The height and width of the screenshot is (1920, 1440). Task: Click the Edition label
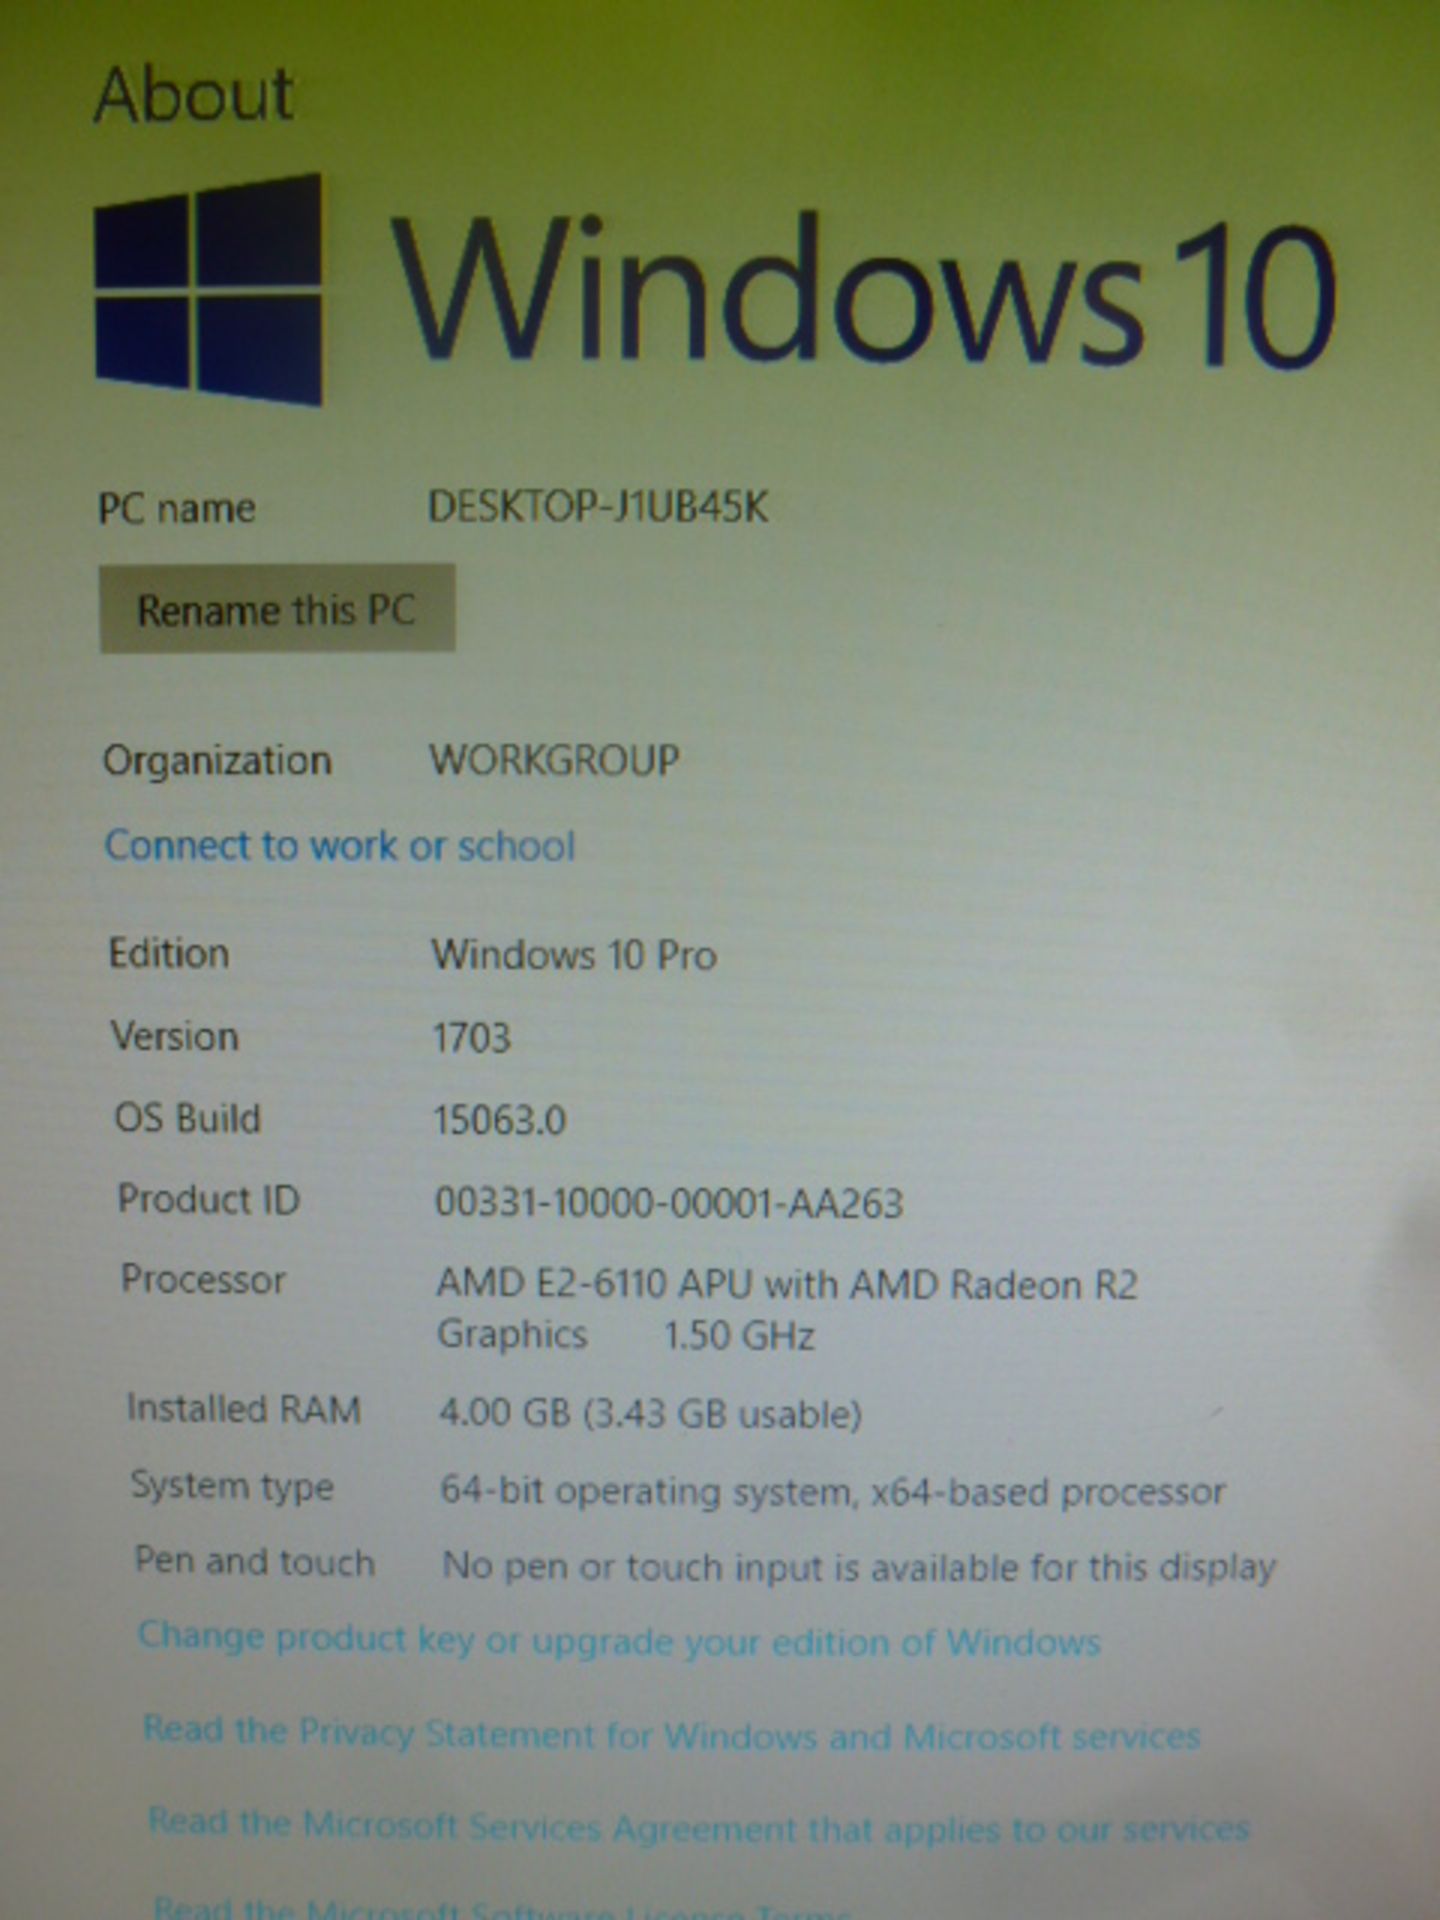click(169, 953)
